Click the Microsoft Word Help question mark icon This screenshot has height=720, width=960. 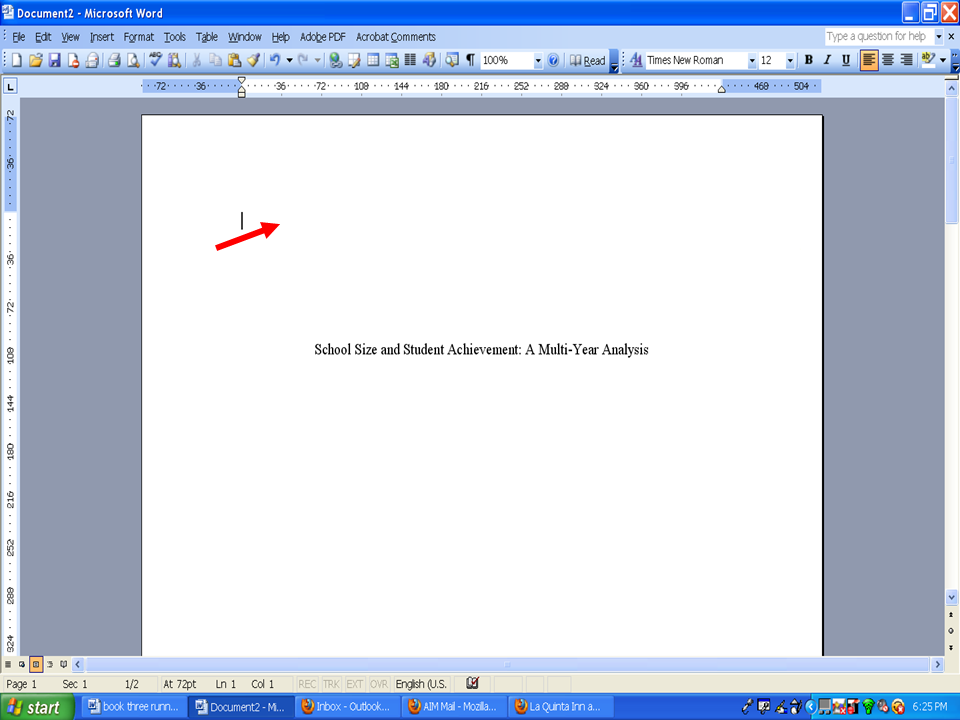click(x=553, y=60)
